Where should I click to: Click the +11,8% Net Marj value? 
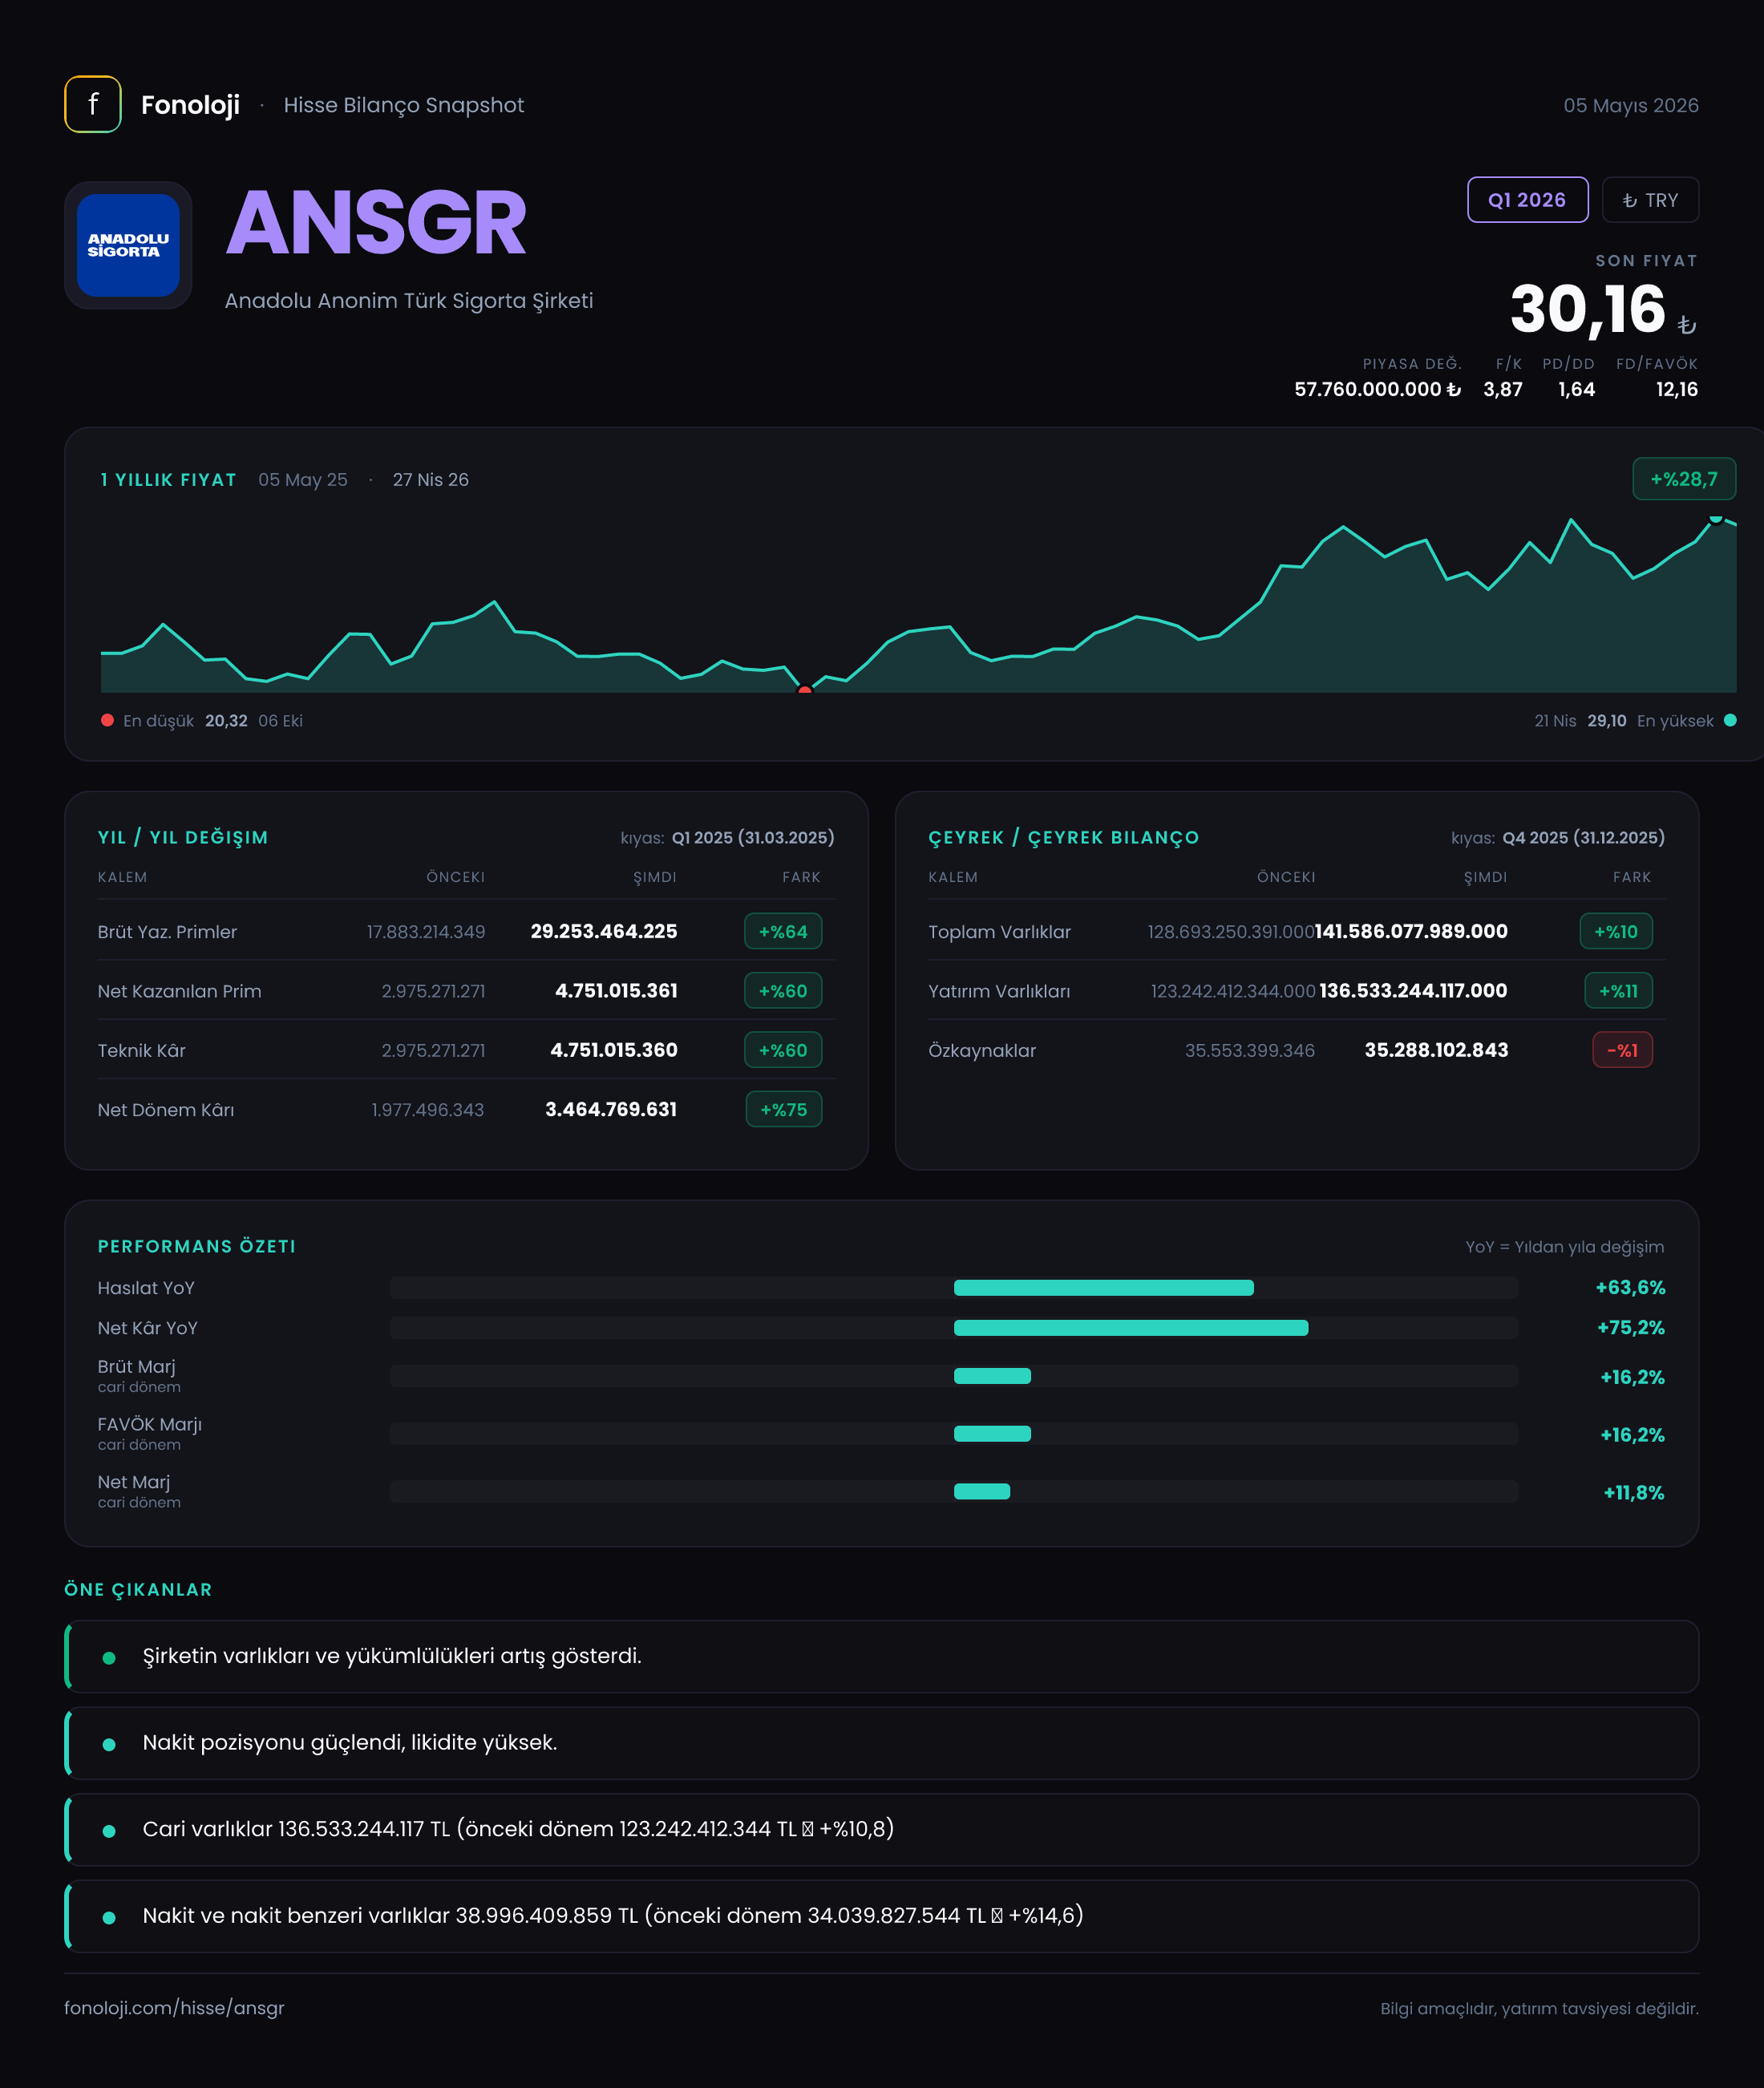point(1634,1492)
